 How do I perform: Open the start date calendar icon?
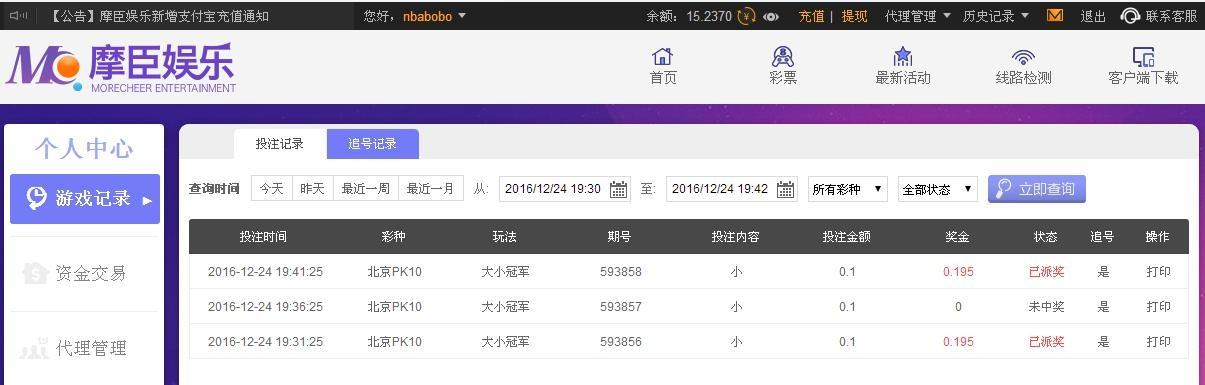click(x=619, y=189)
